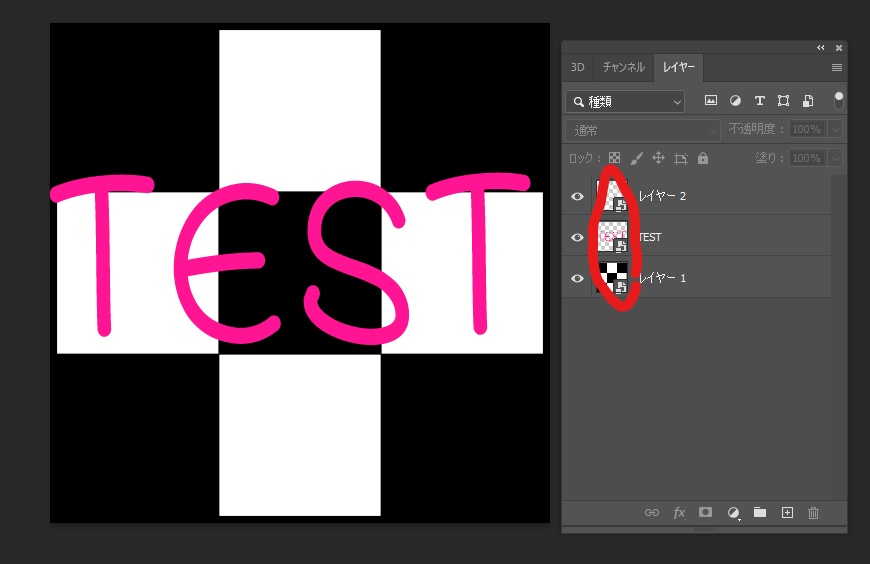Viewport: 870px width, 564px height.
Task: Switch to the 3D tab
Action: 578,67
